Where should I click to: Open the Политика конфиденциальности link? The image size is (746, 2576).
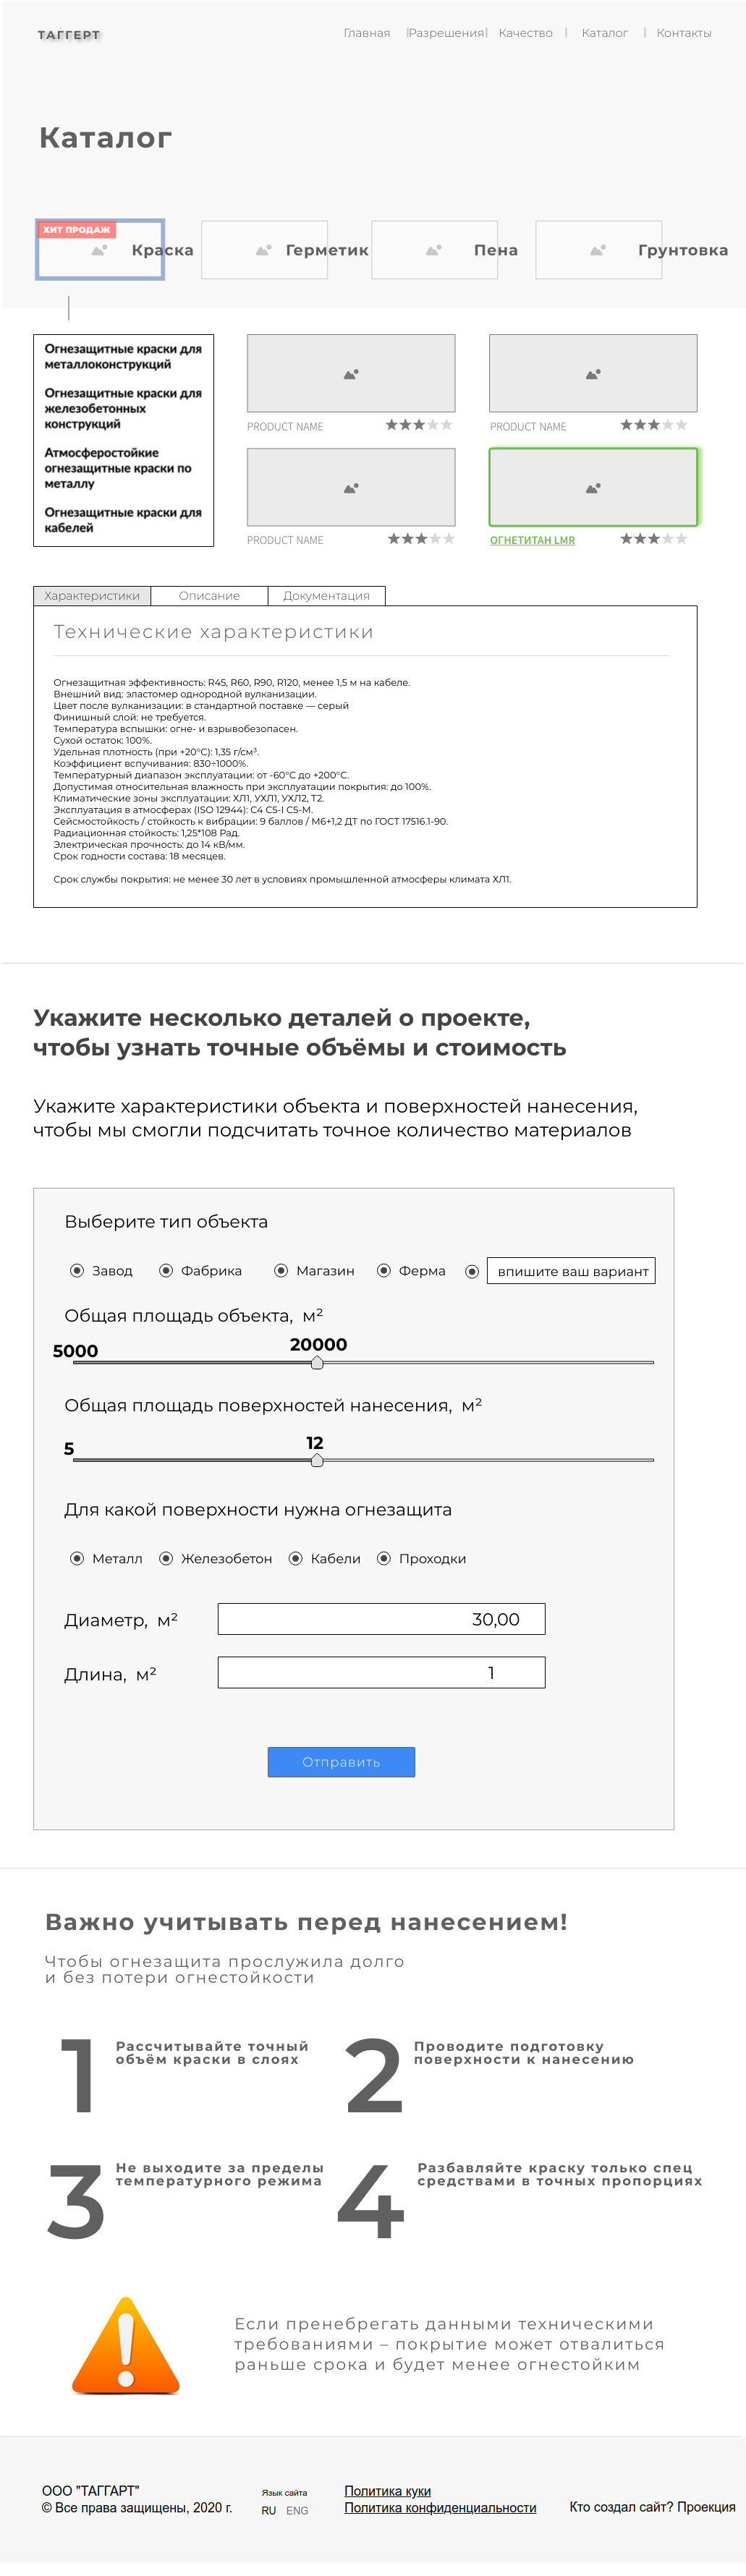[x=440, y=2507]
